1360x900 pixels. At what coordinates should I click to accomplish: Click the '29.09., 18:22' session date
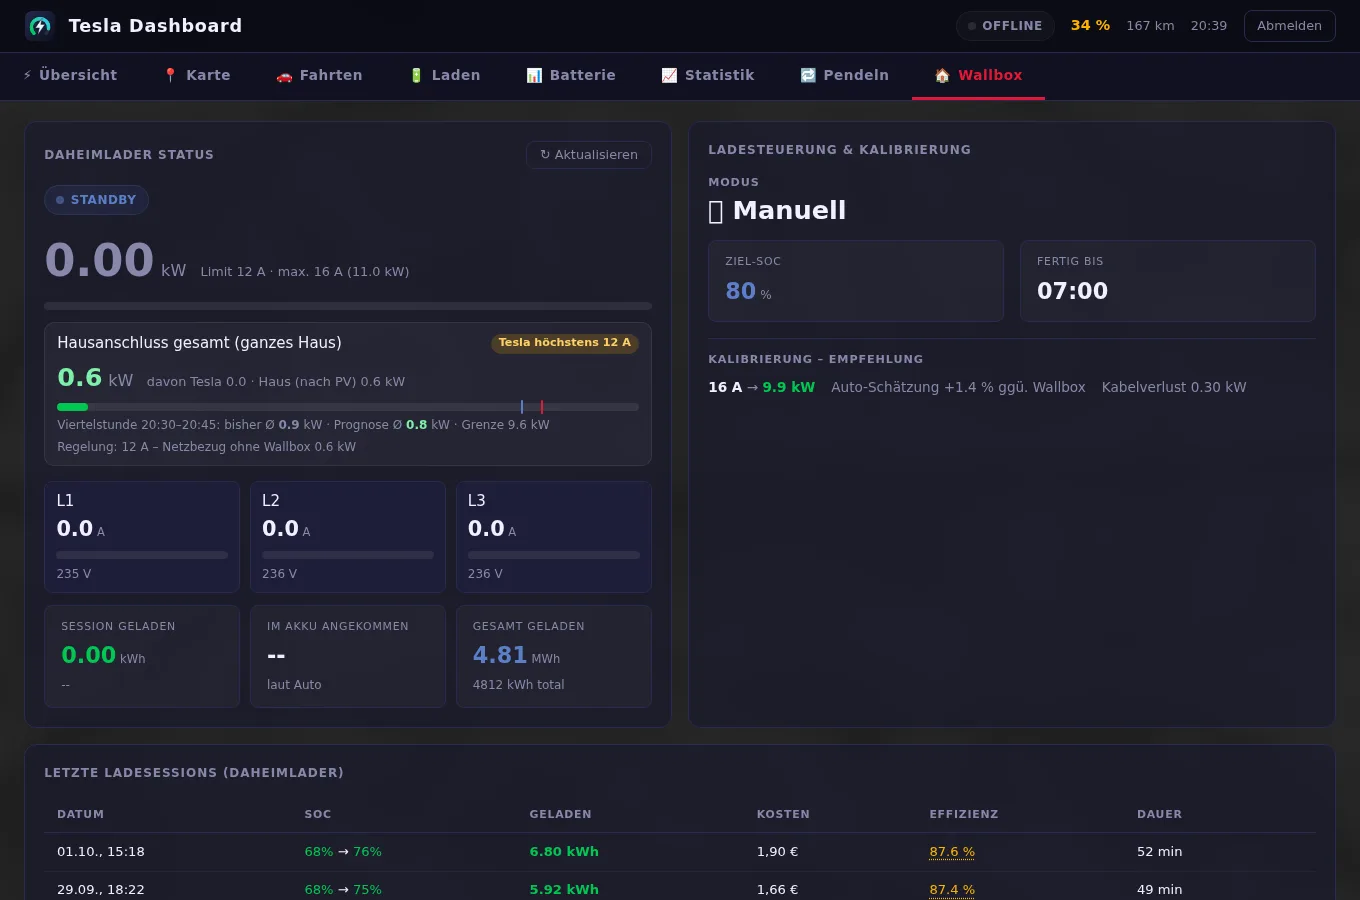pos(101,890)
